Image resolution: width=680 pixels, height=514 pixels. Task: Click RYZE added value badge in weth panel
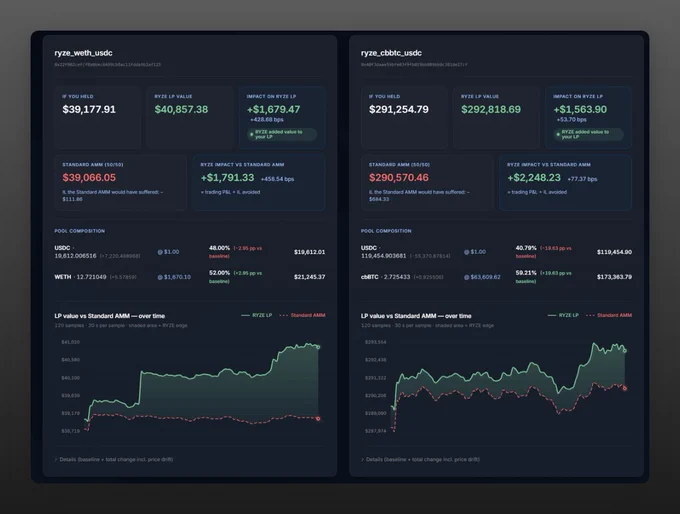click(x=282, y=134)
